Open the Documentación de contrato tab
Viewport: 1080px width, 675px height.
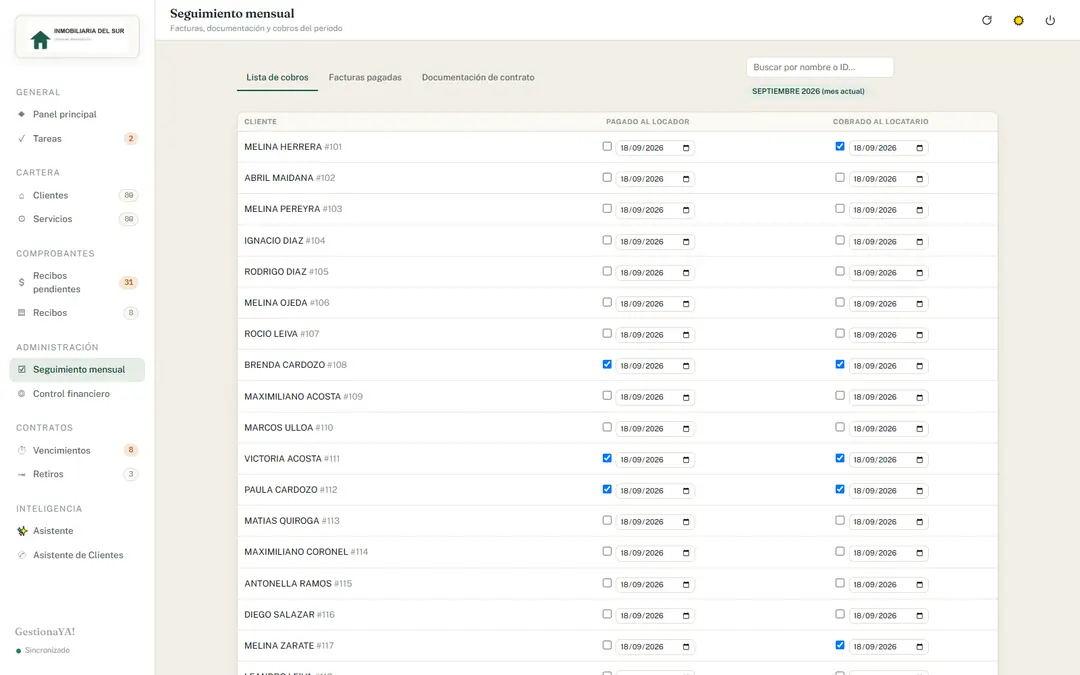(478, 77)
